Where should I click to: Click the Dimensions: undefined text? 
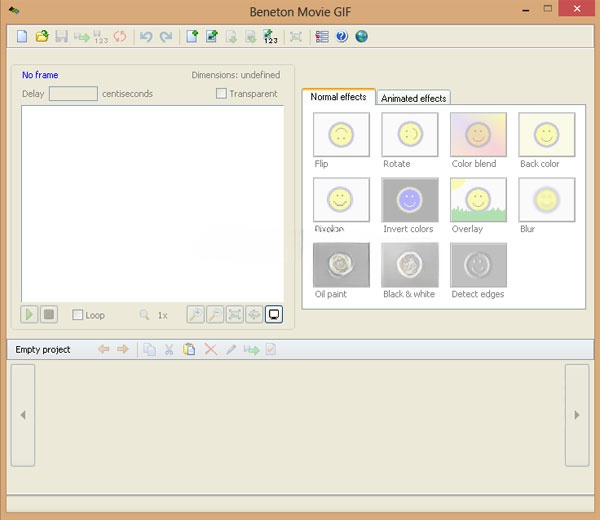click(236, 75)
